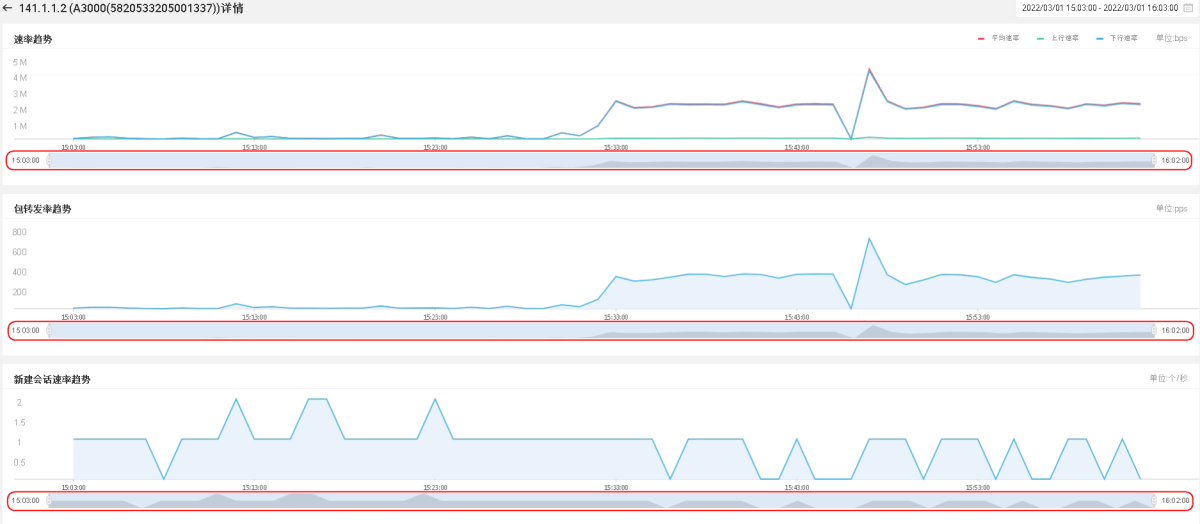
Task: Click left zoom handle of 新建会话速率趋势 slider
Action: pos(49,500)
